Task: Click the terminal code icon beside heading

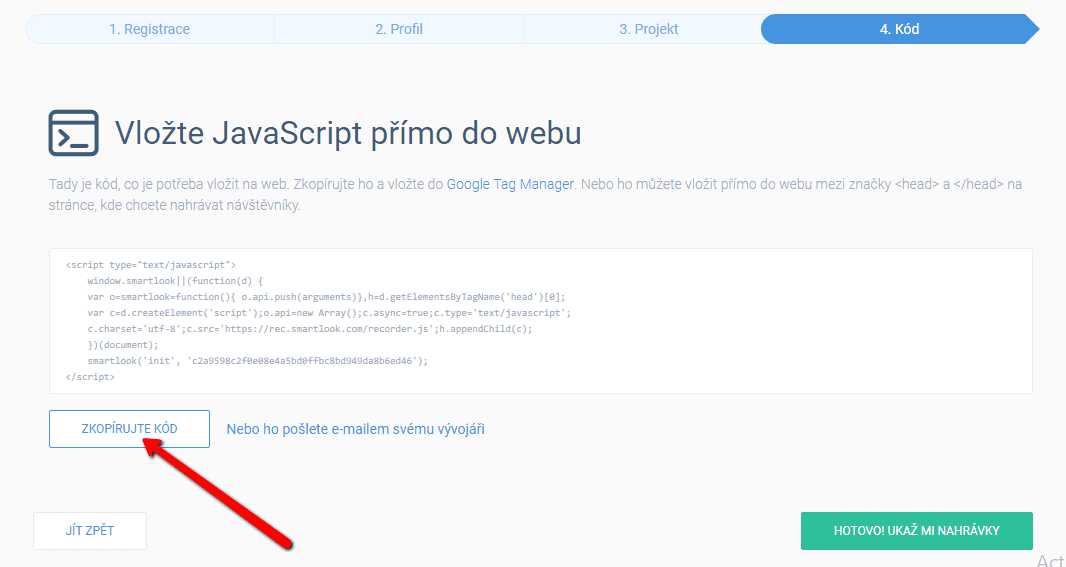Action: coord(73,133)
